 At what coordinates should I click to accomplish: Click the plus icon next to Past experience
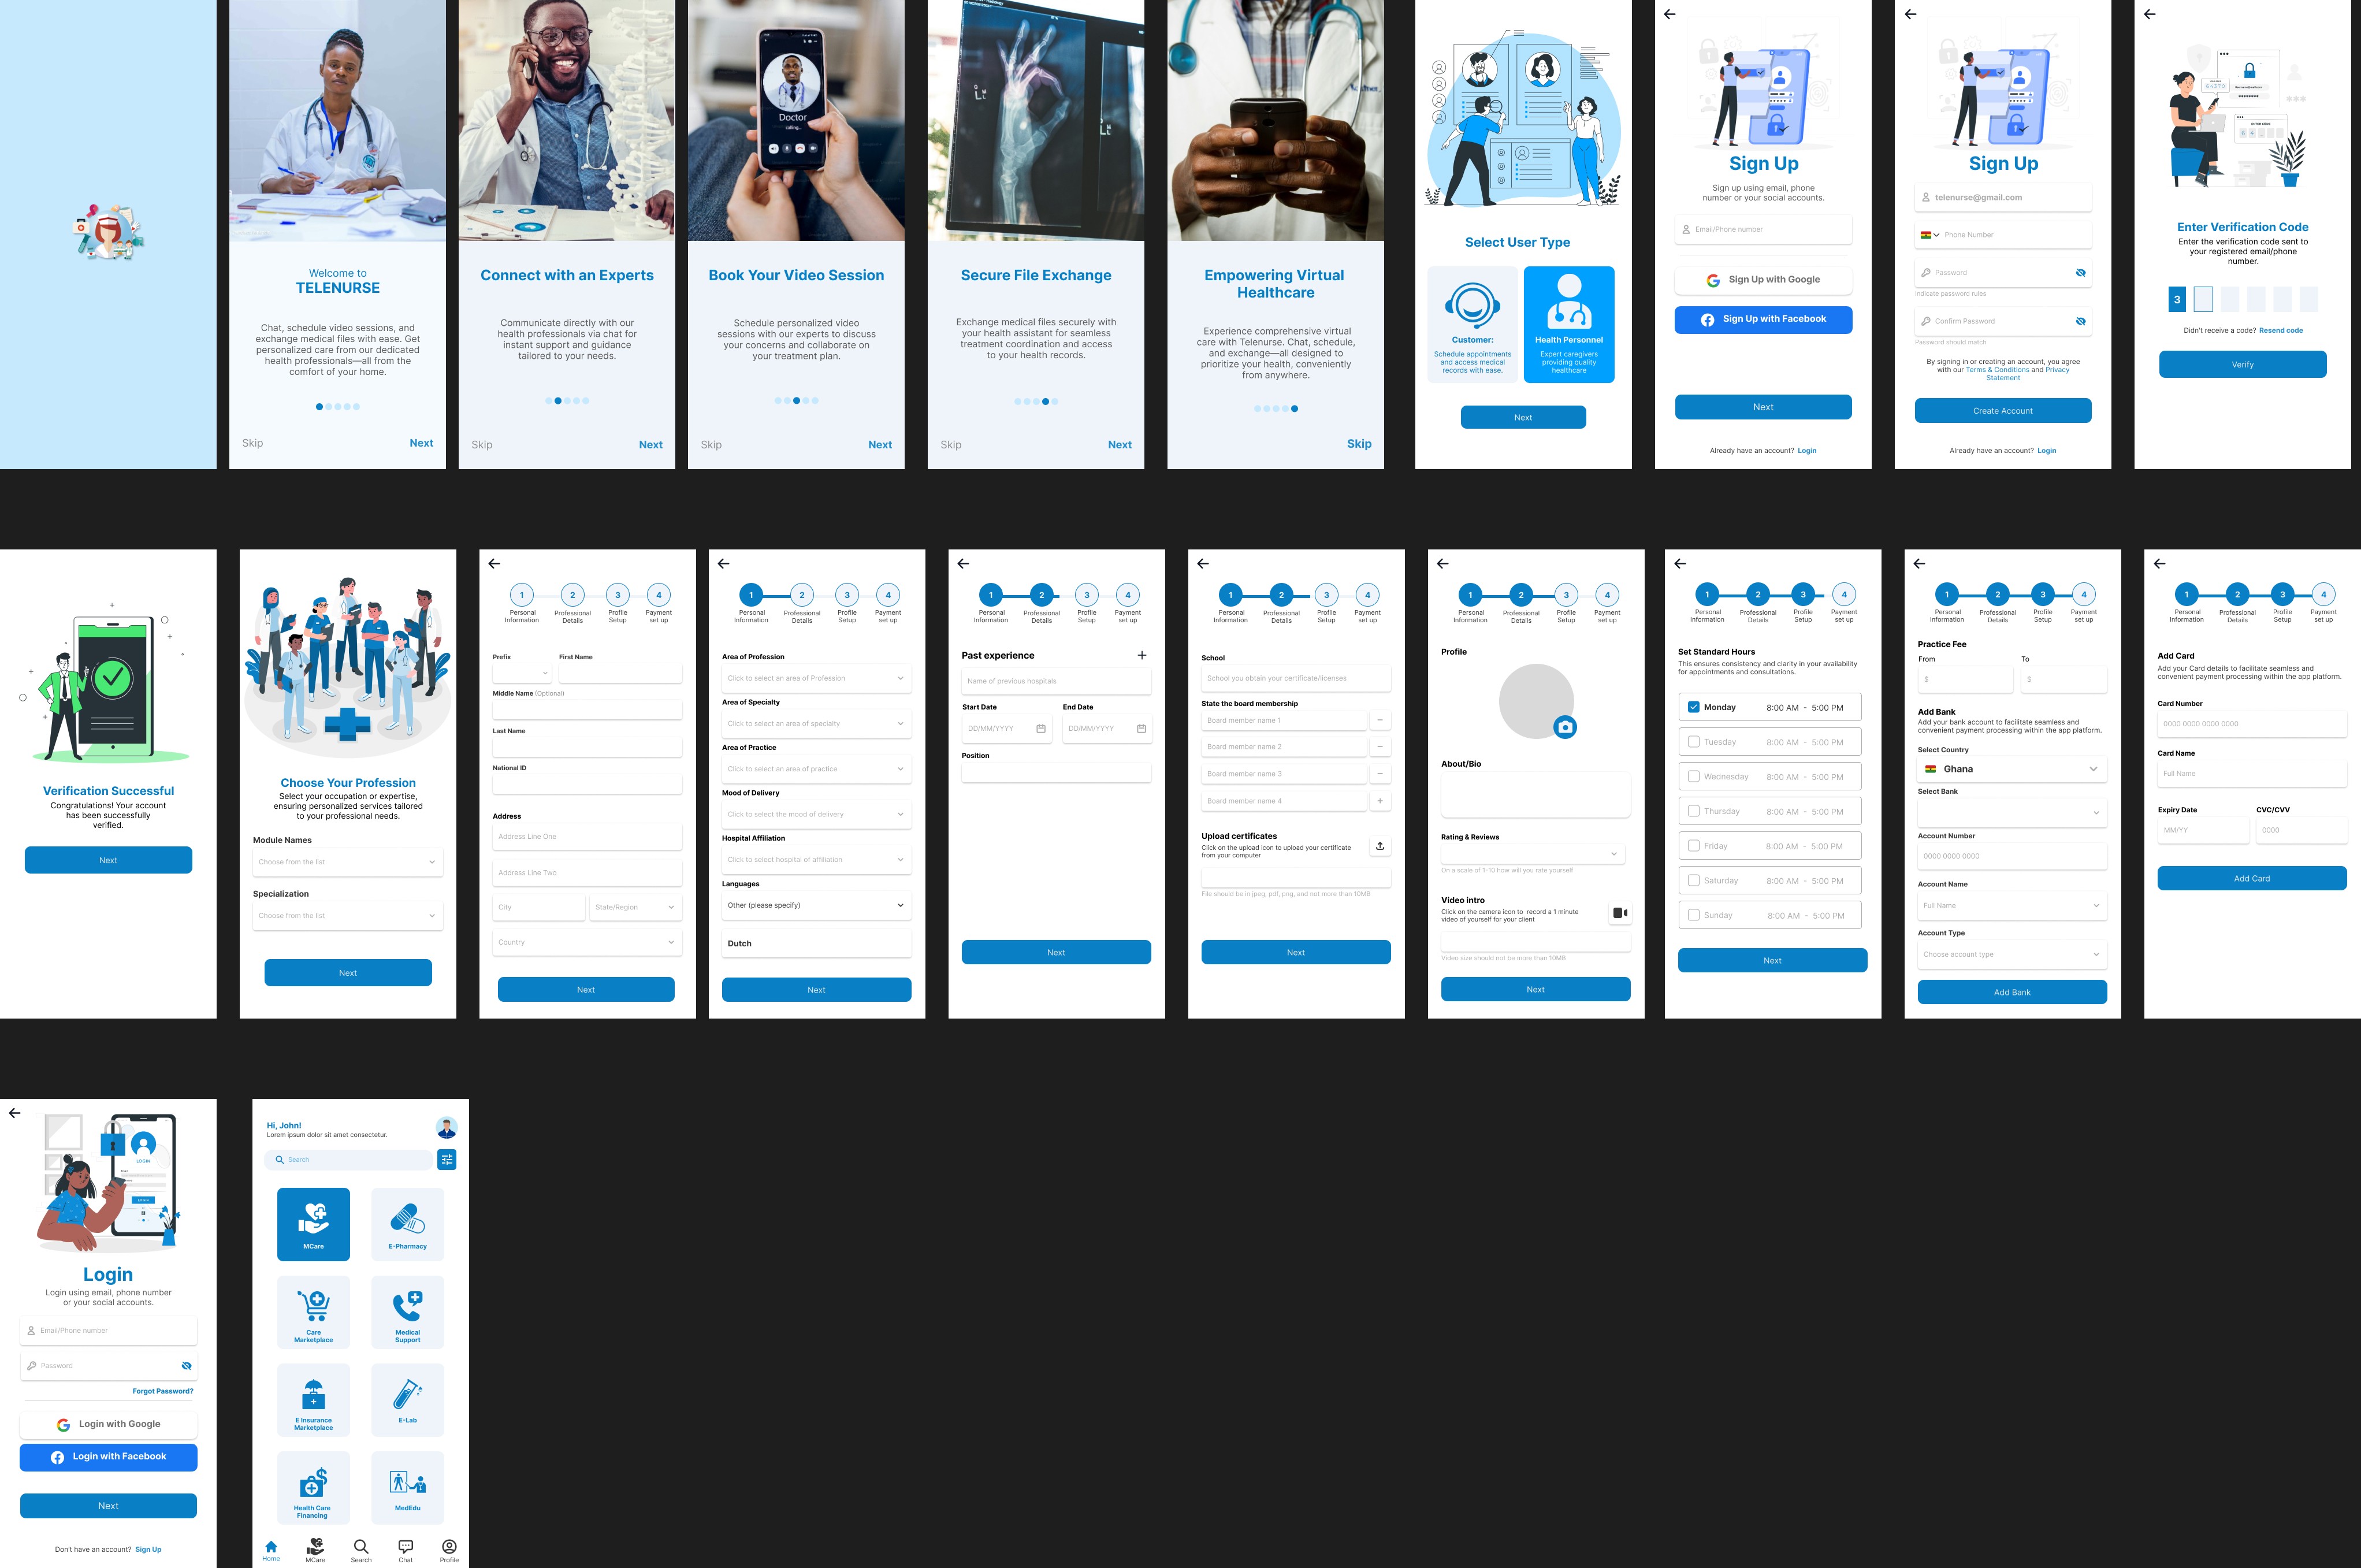(1141, 655)
